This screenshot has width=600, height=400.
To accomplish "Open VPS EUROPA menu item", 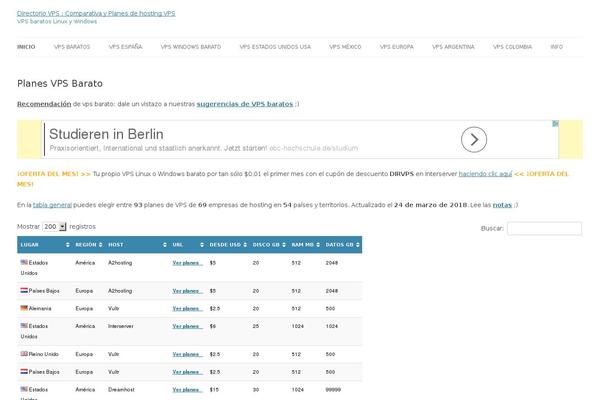I will [396, 47].
